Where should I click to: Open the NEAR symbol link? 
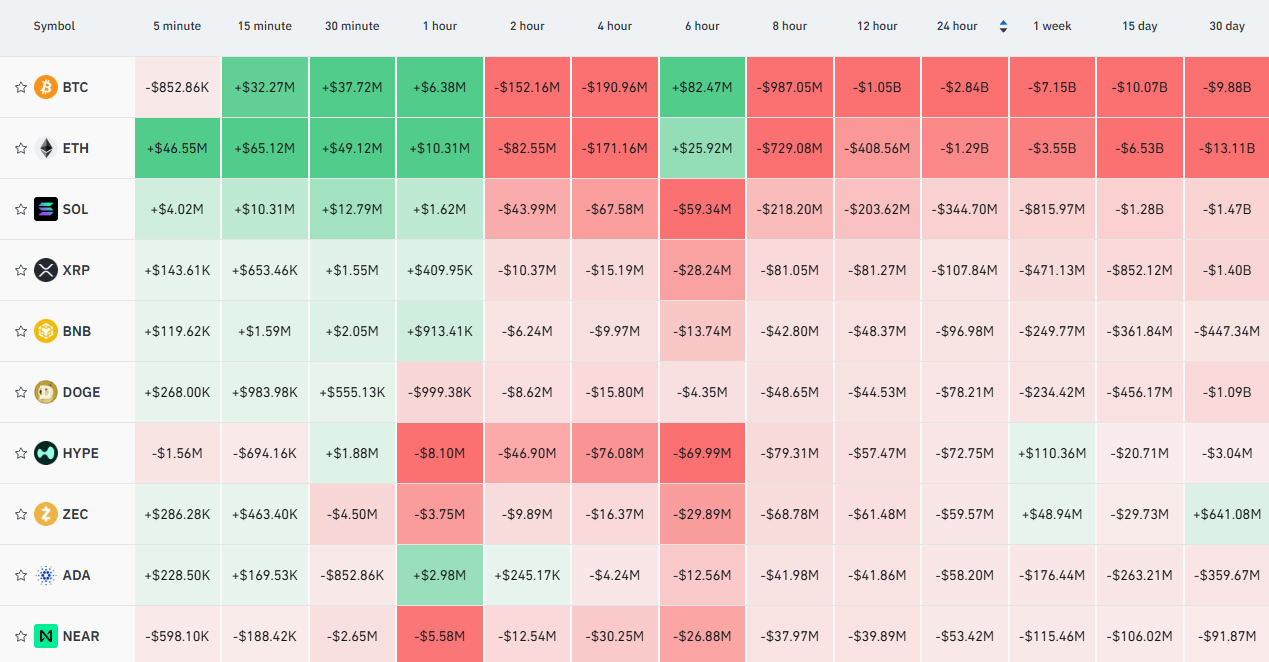[83, 636]
